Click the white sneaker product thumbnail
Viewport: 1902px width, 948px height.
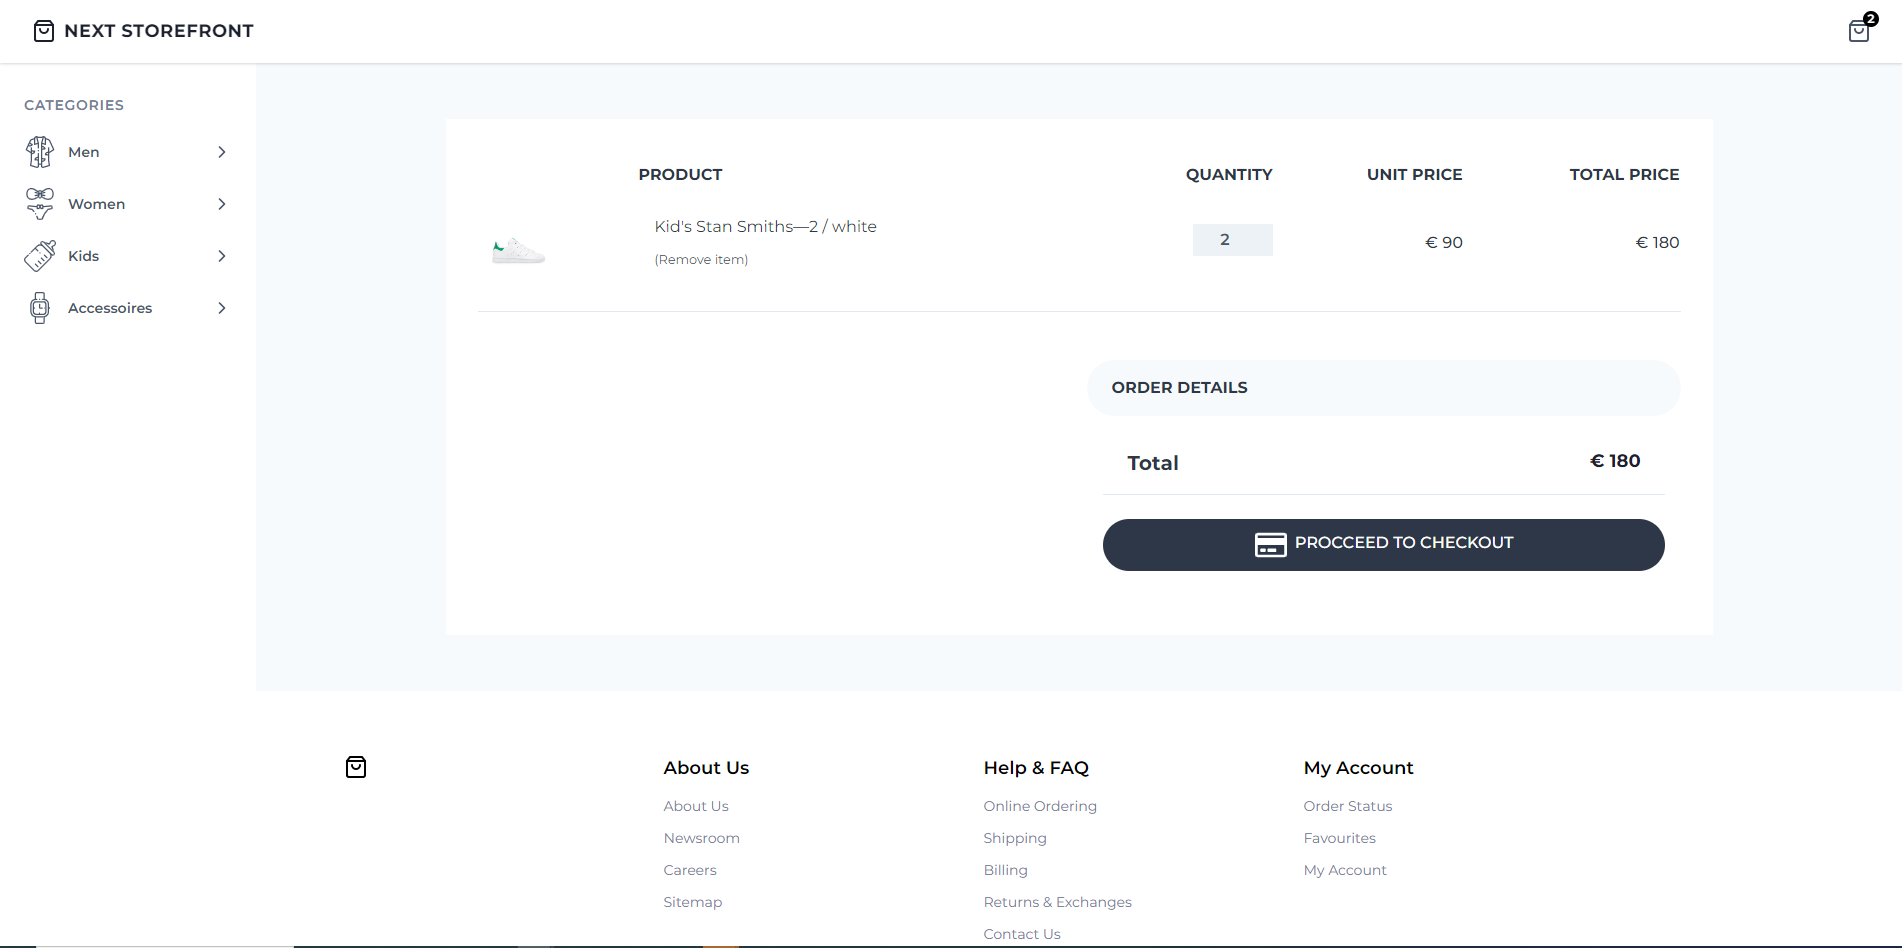tap(518, 250)
